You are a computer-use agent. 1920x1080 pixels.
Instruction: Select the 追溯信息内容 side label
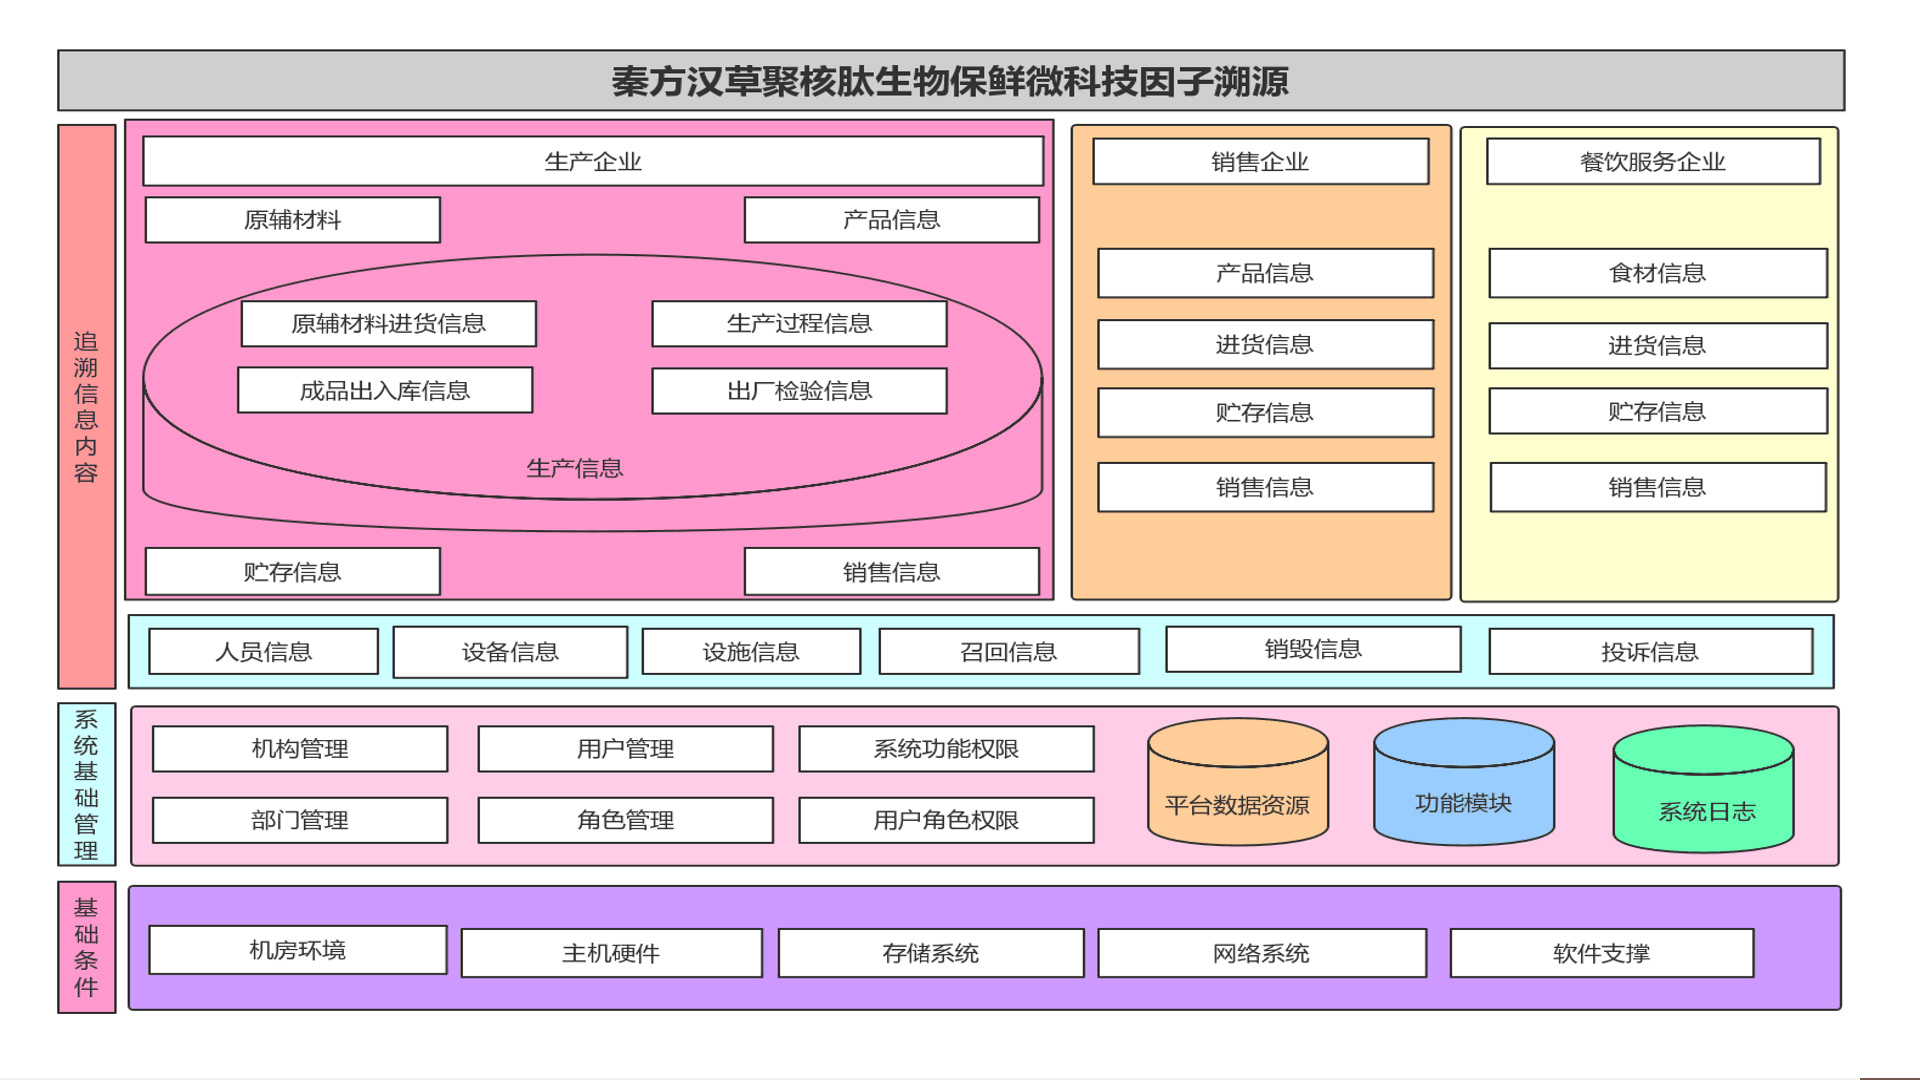tap(86, 406)
